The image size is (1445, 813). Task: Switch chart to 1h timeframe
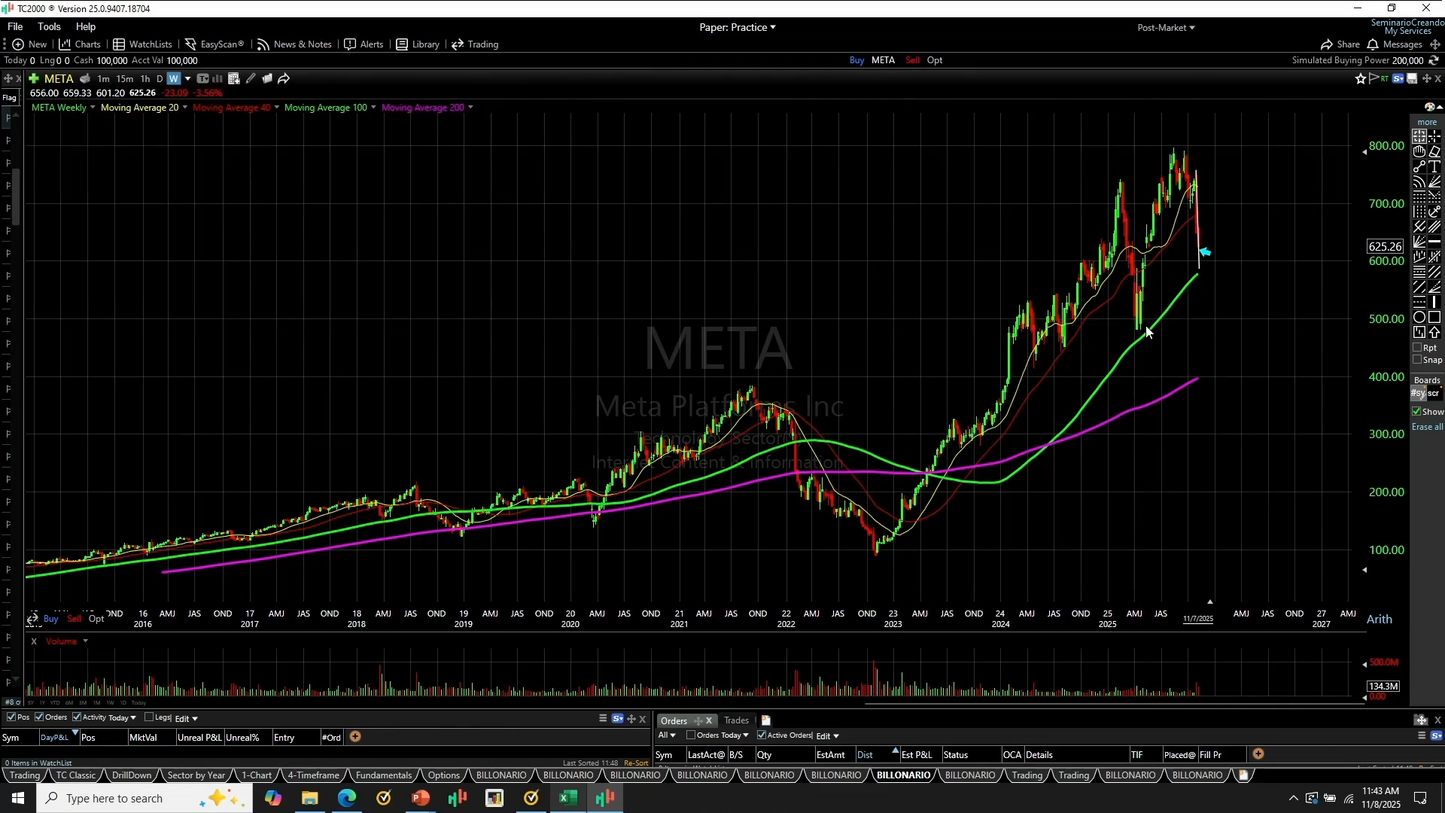point(145,79)
